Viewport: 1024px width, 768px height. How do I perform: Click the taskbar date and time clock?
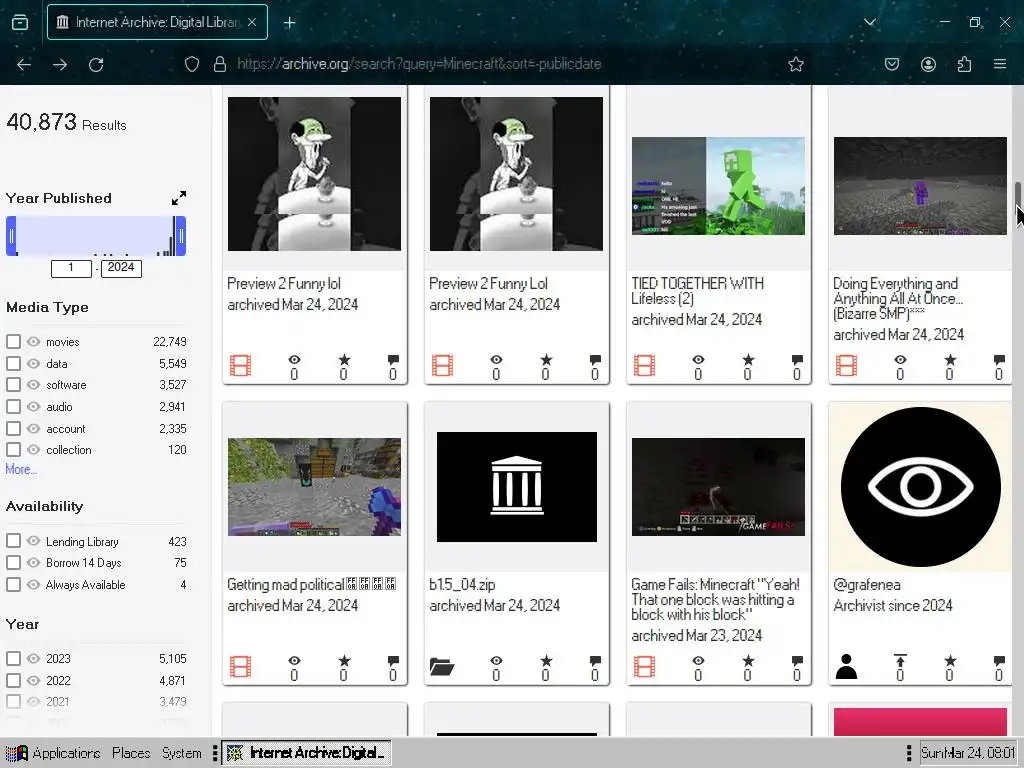pyautogui.click(x=968, y=753)
